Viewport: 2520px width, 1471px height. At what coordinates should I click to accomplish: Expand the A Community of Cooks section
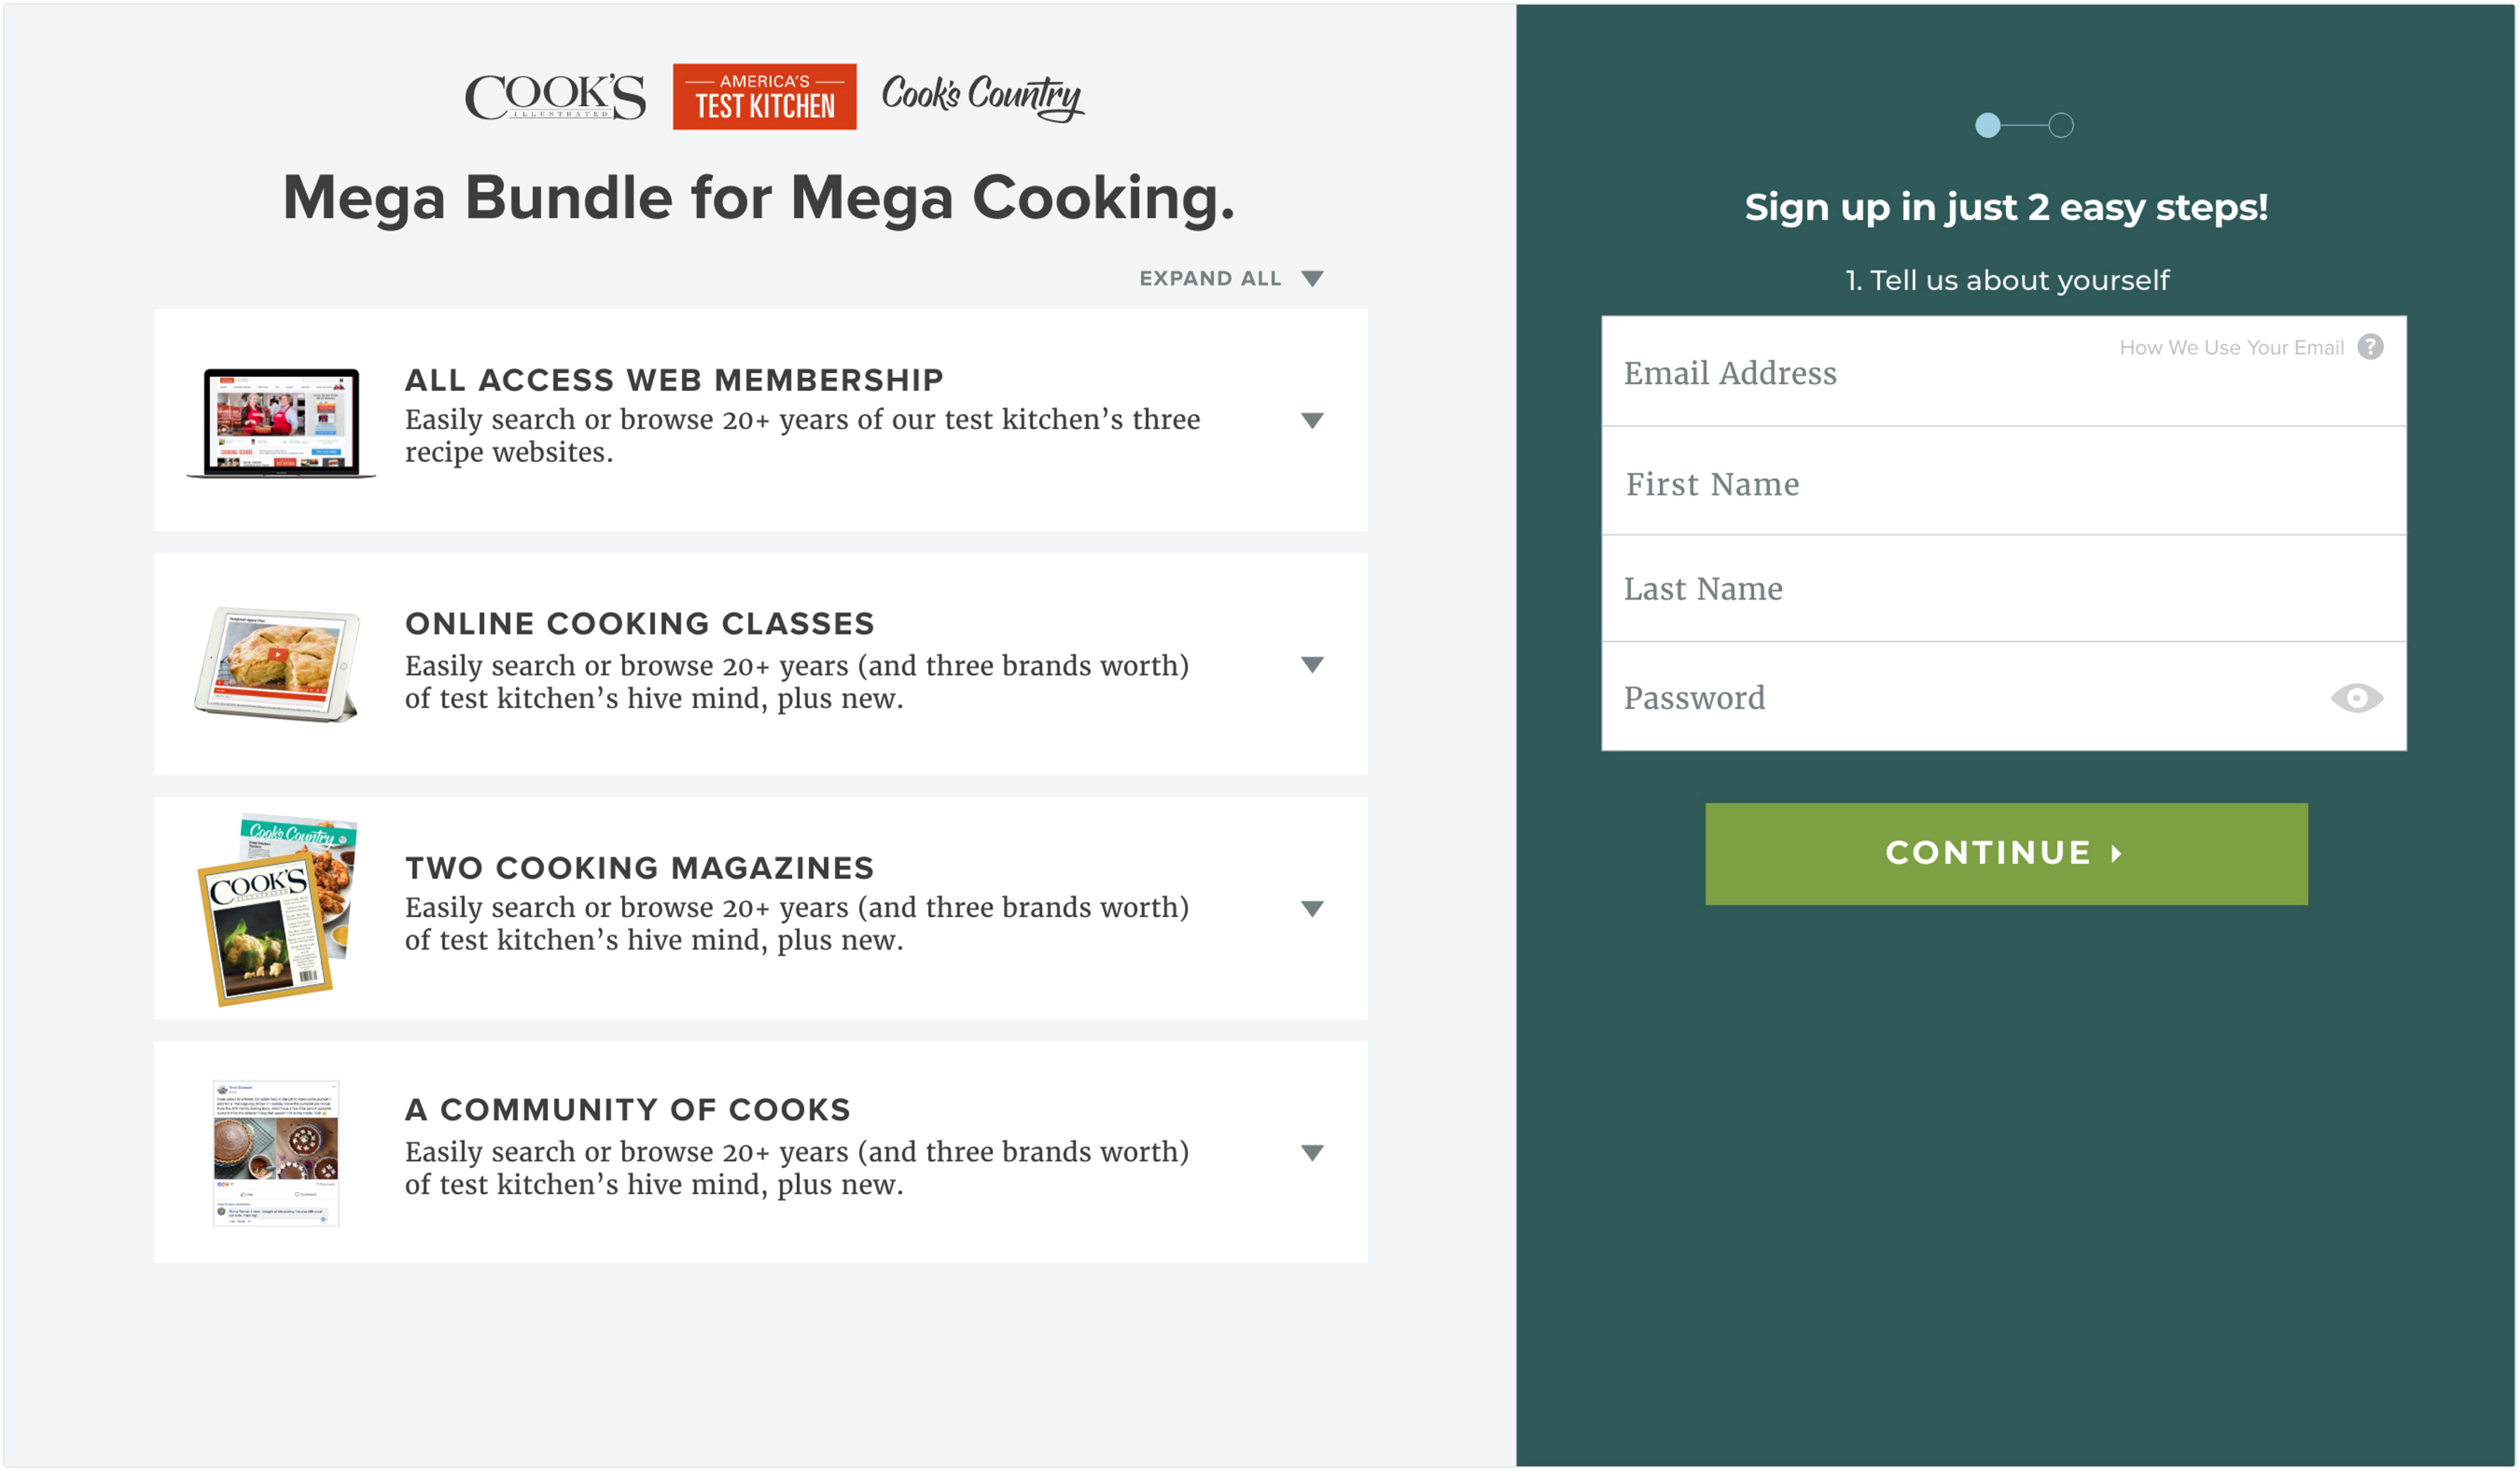(1312, 1153)
